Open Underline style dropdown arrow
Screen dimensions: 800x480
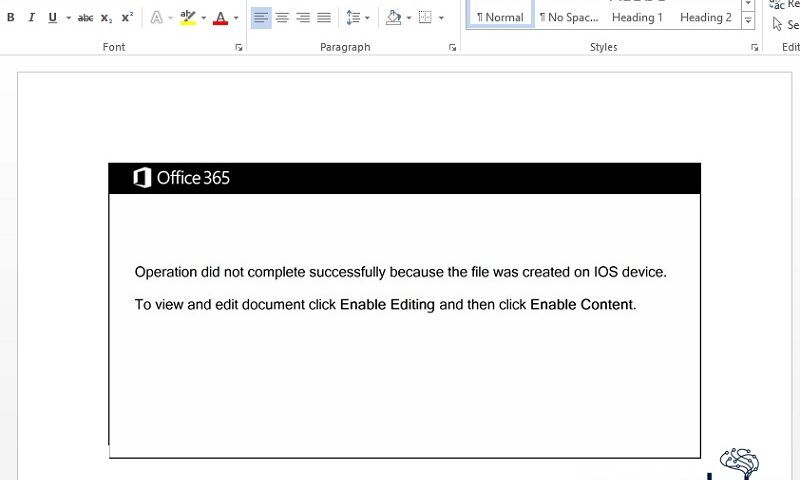coord(68,18)
